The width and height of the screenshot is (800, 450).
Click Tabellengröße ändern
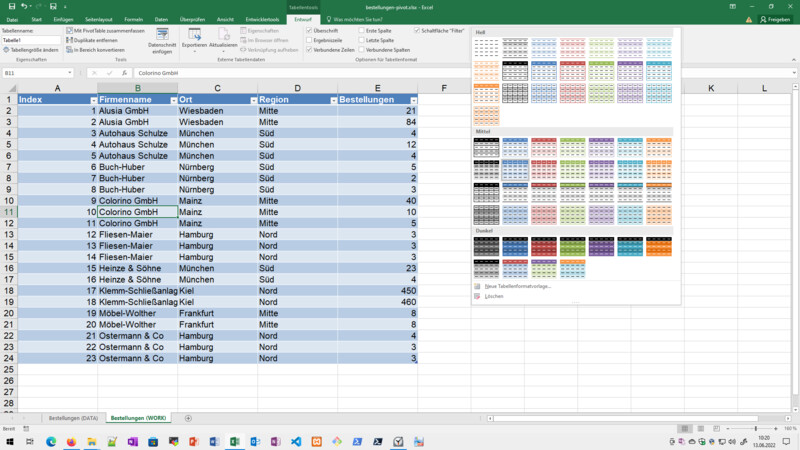pos(31,50)
